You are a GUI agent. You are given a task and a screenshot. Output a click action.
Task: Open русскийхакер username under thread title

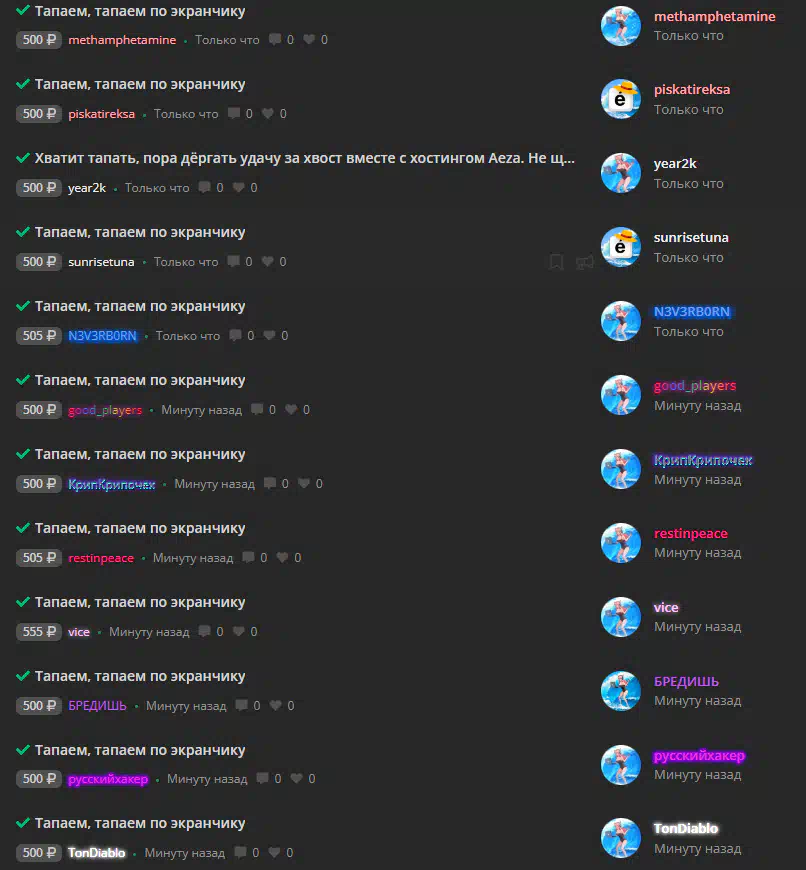pyautogui.click(x=108, y=779)
